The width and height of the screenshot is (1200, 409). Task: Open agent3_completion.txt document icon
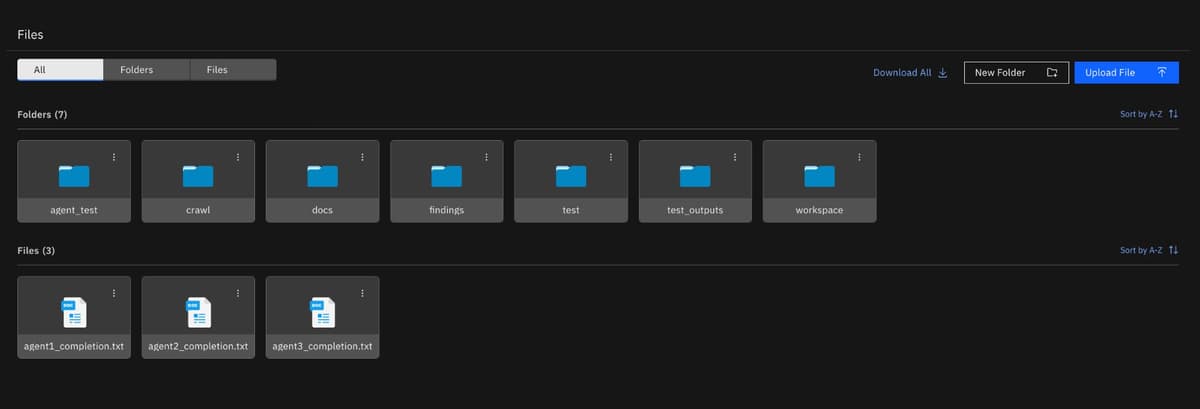click(322, 313)
